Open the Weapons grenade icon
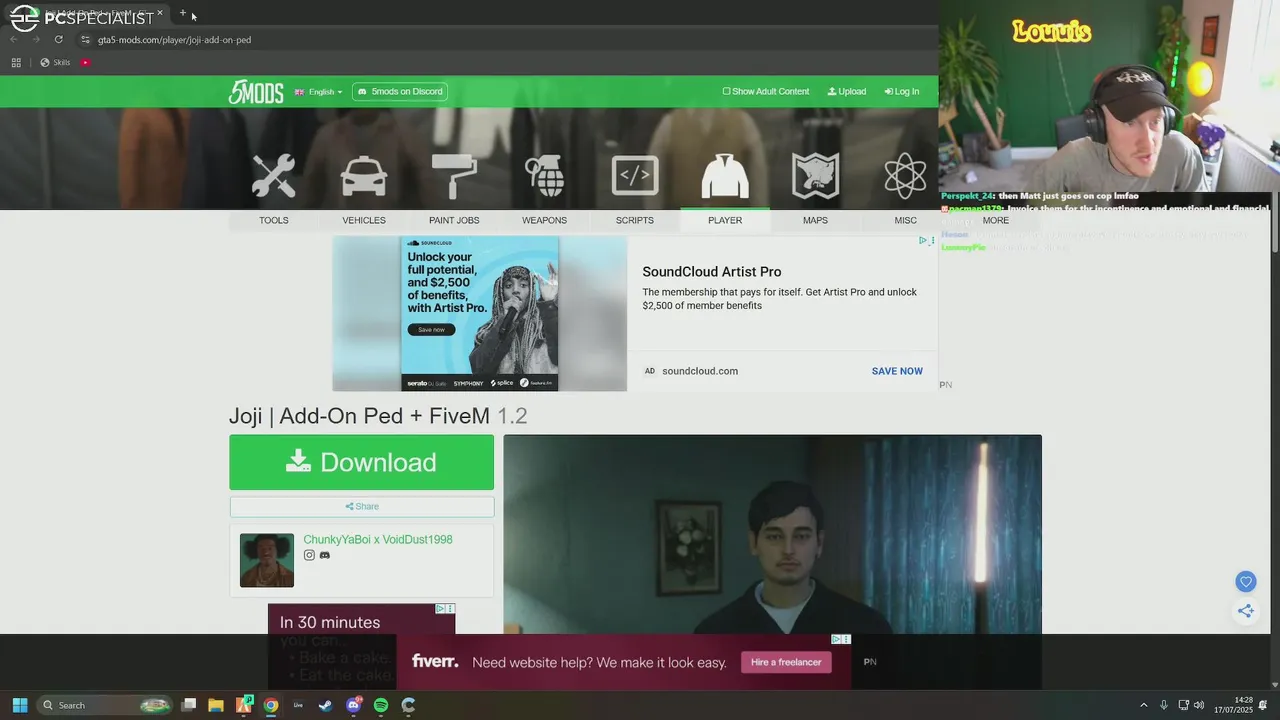The height and width of the screenshot is (720, 1280). click(x=545, y=176)
